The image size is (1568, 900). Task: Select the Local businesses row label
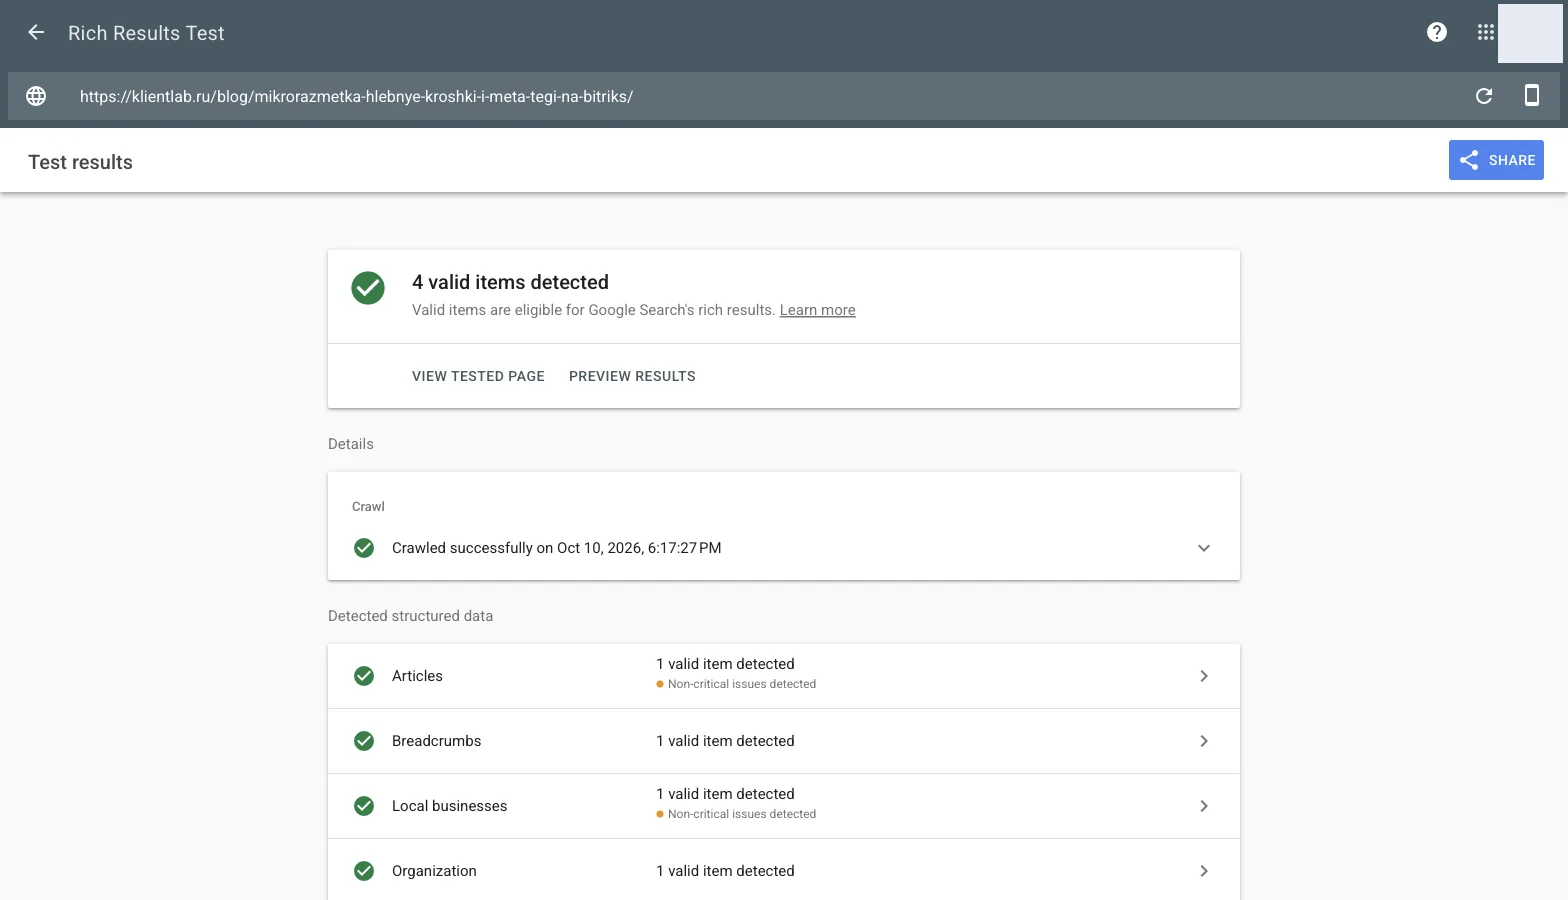(450, 806)
